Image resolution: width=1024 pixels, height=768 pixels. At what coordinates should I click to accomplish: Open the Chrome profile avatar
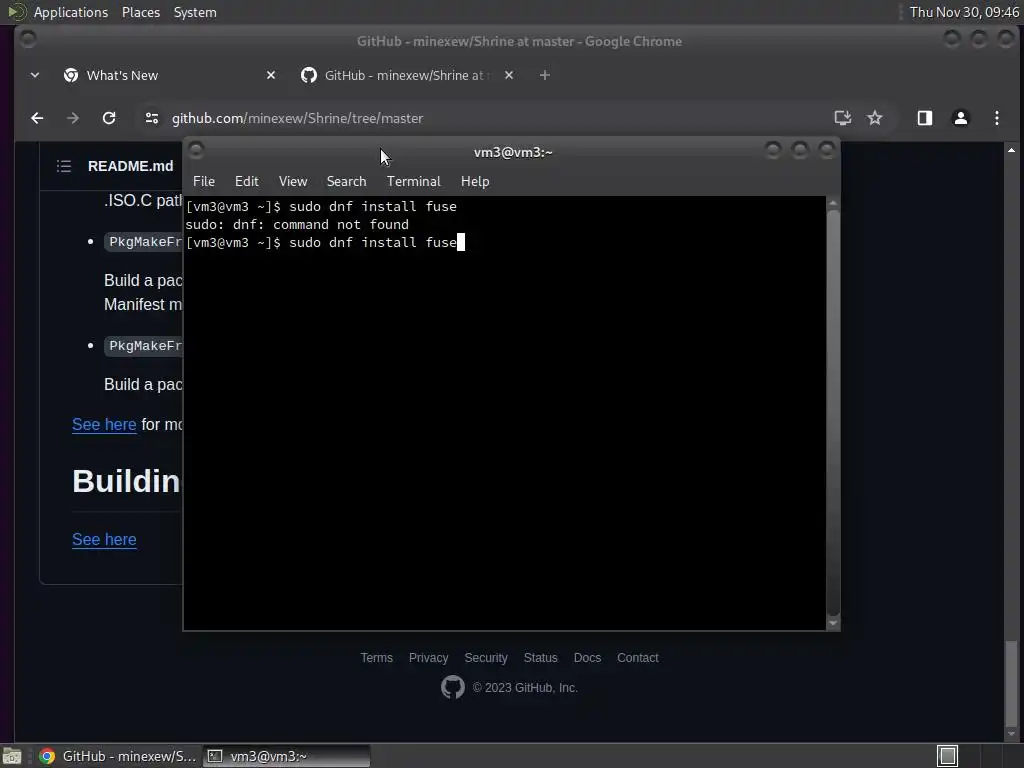pyautogui.click(x=961, y=118)
